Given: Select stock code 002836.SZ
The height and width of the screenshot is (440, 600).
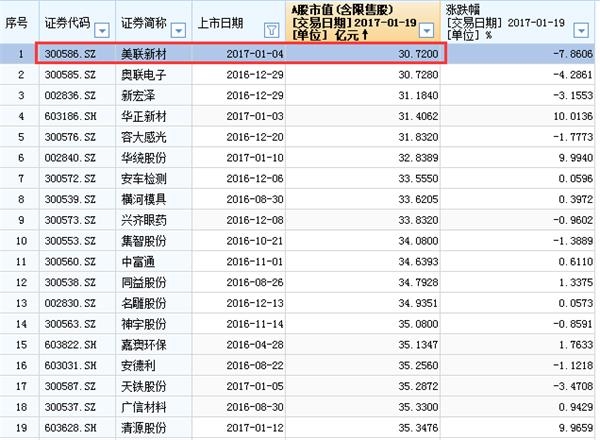Looking at the screenshot, I should pos(70,95).
